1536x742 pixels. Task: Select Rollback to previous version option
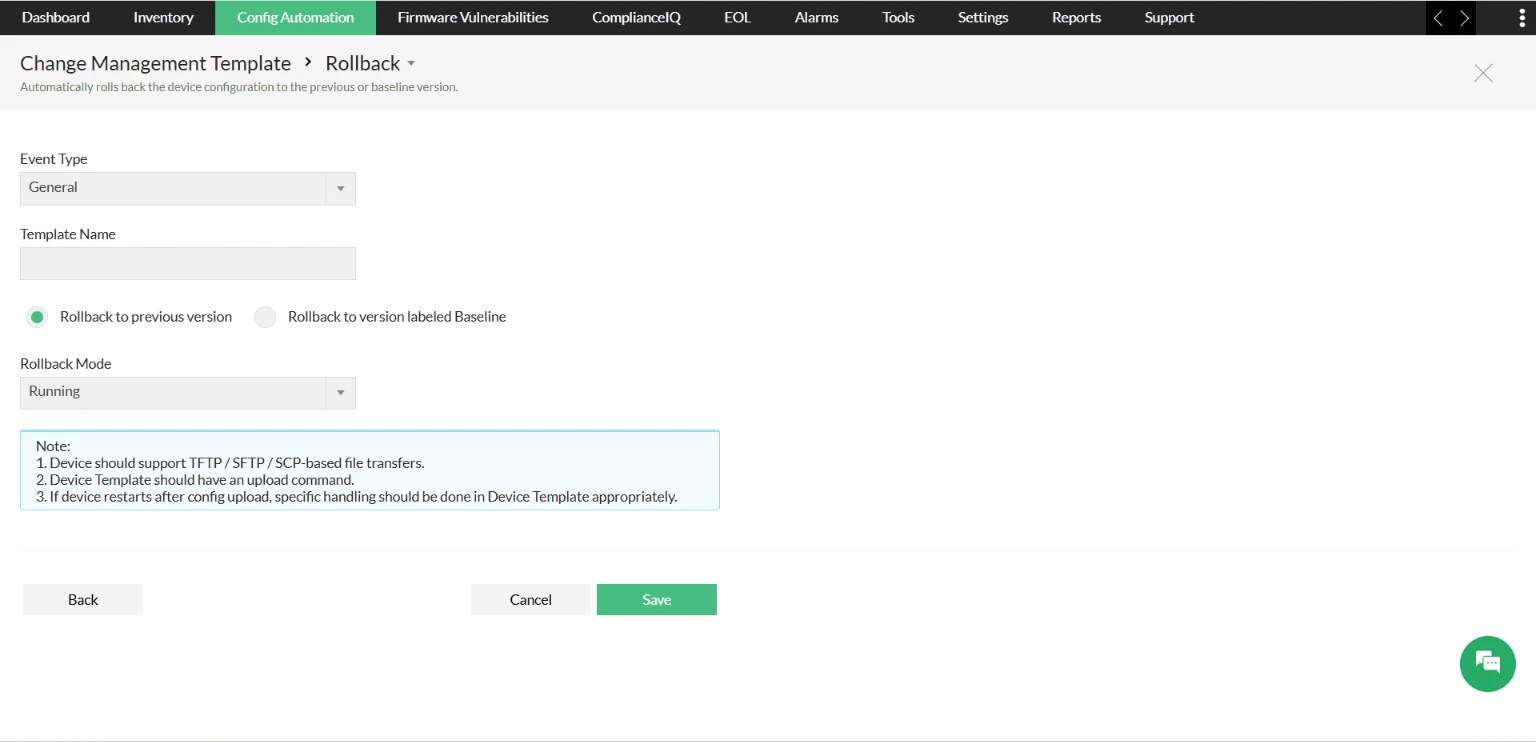click(x=37, y=317)
